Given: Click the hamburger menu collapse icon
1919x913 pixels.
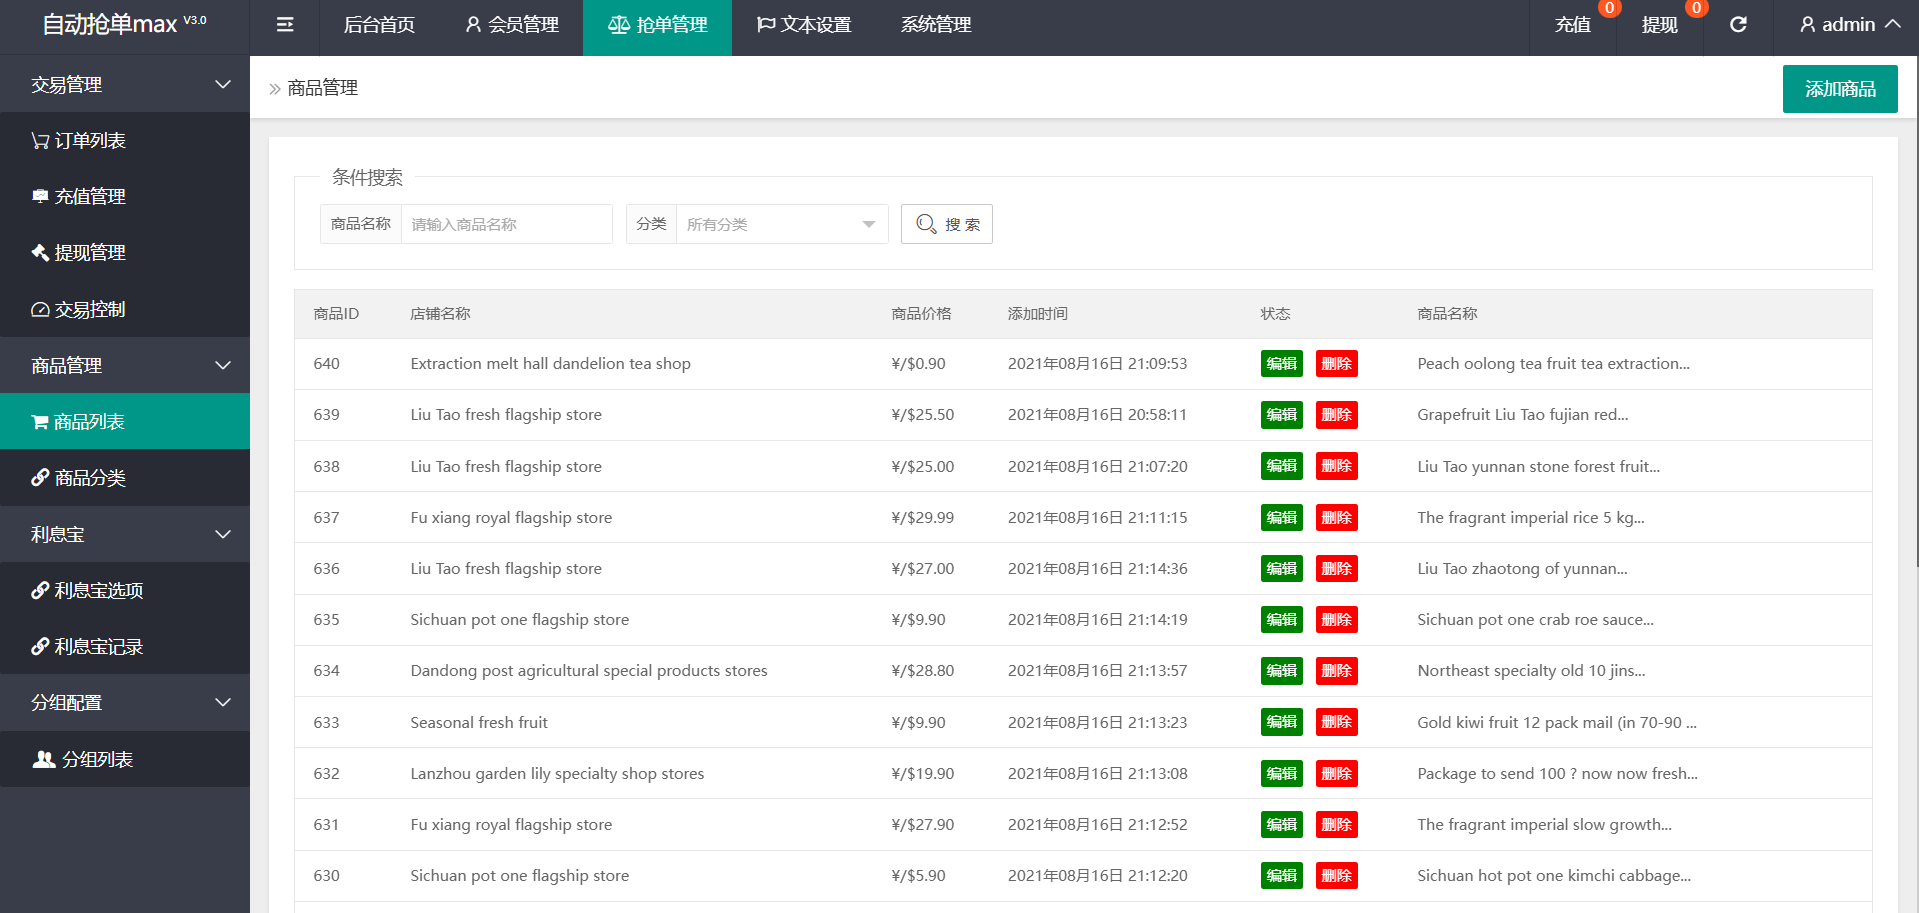Looking at the screenshot, I should pyautogui.click(x=285, y=25).
